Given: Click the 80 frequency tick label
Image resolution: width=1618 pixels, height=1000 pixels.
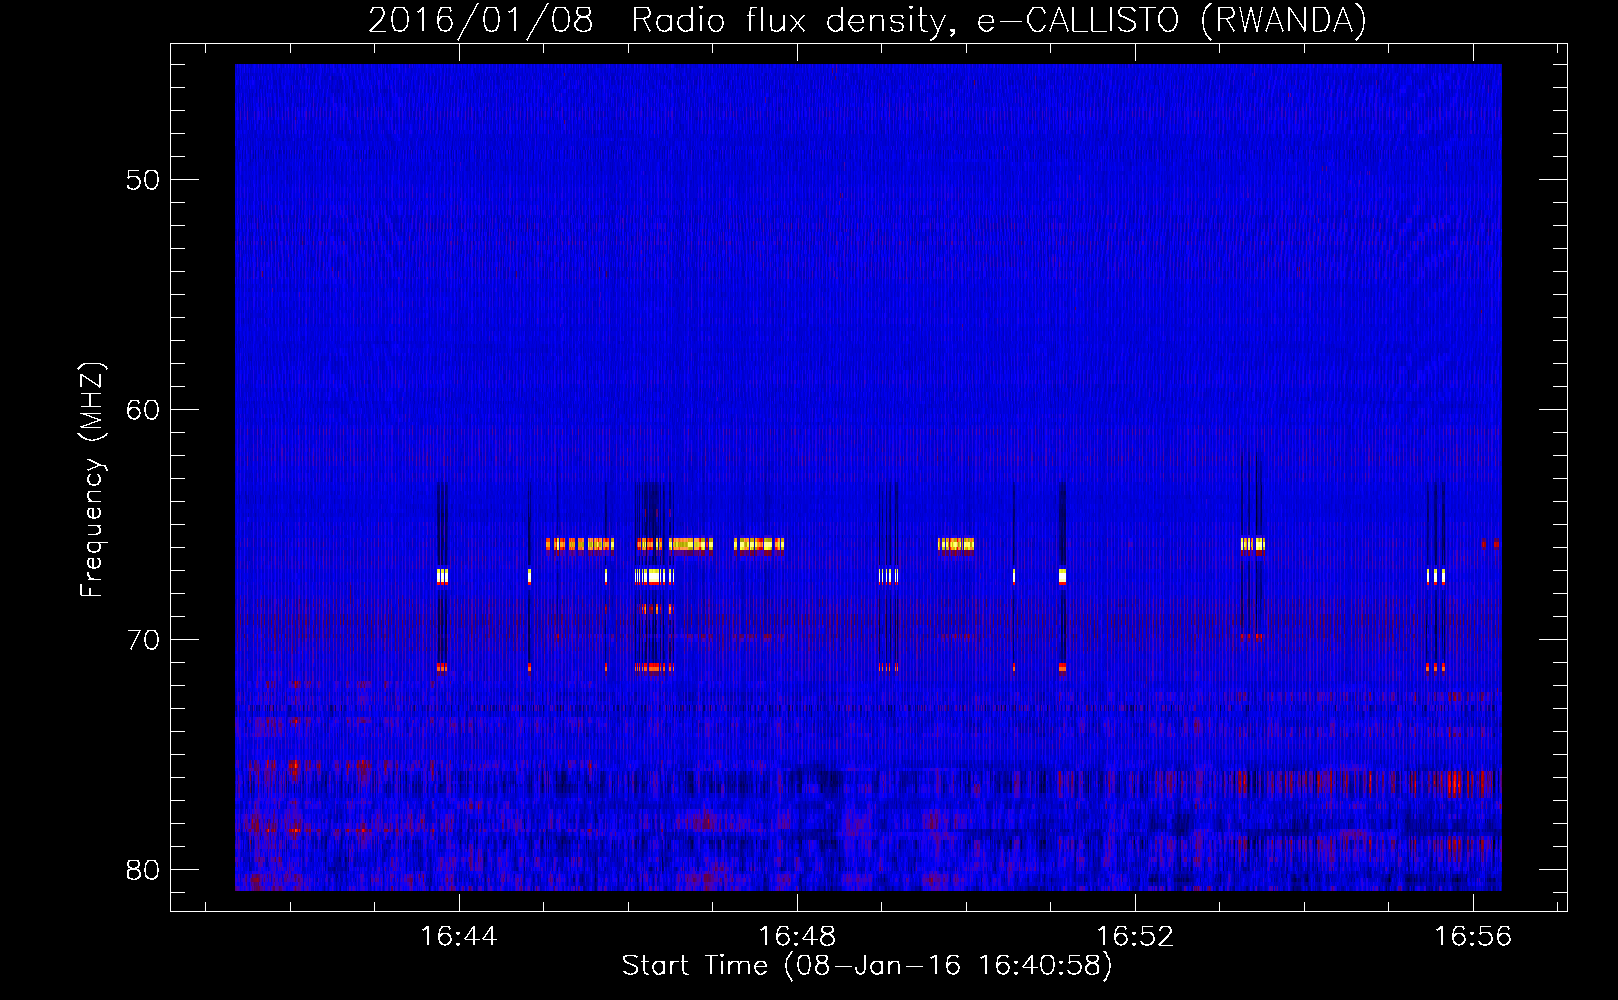Looking at the screenshot, I should pyautogui.click(x=143, y=870).
